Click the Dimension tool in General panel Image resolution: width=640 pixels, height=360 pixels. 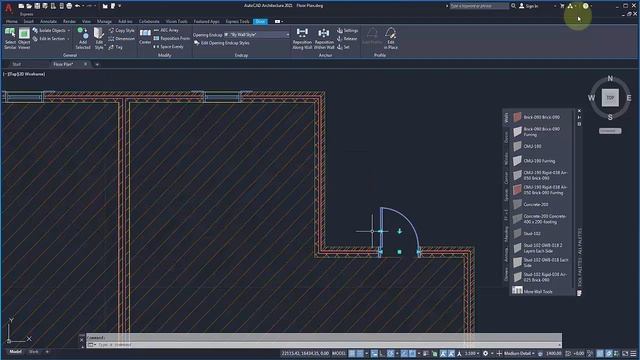tap(121, 38)
